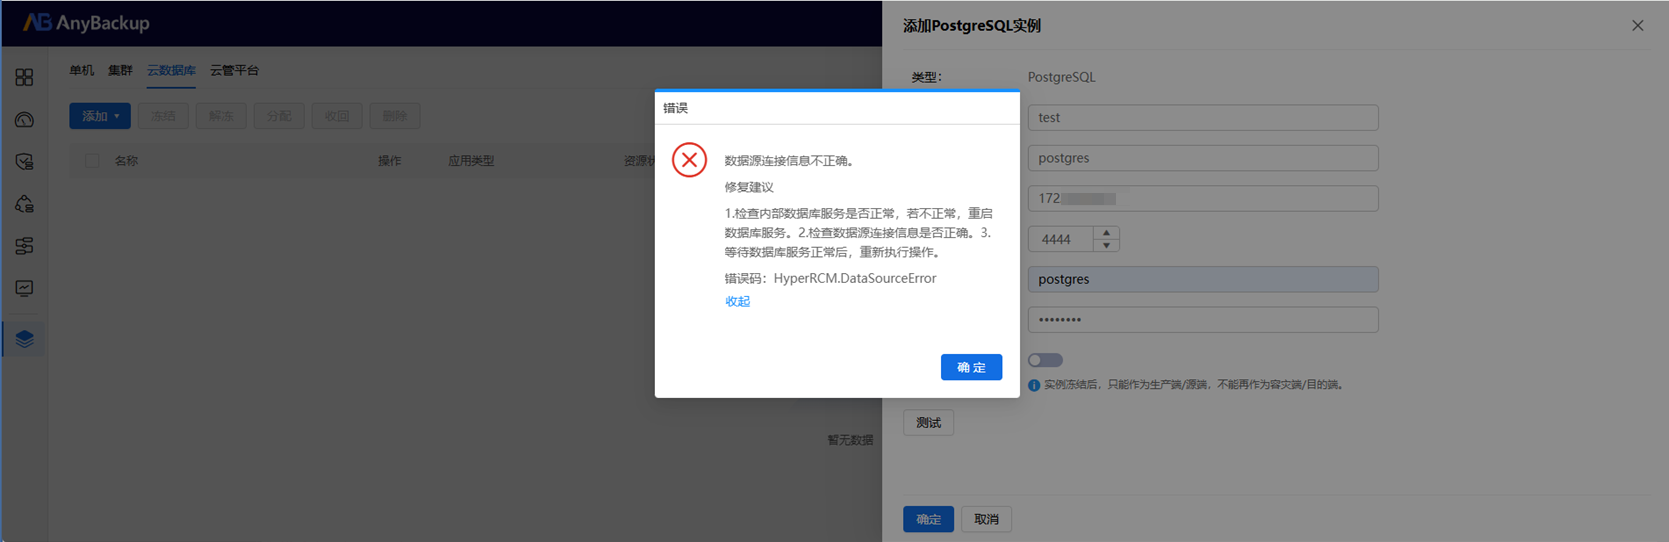Viewport: 1669px width, 542px height.
Task: Open the dashboard grid icon in sidebar
Action: coord(24,77)
